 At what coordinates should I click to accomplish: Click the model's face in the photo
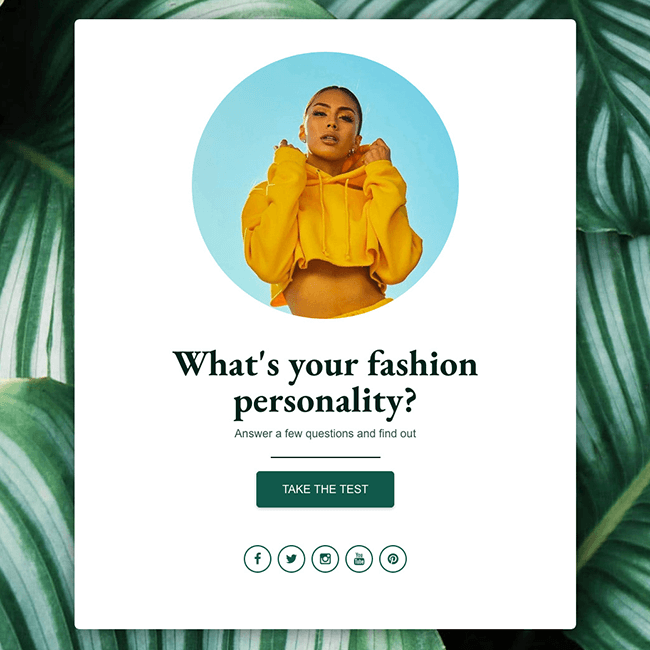point(331,122)
